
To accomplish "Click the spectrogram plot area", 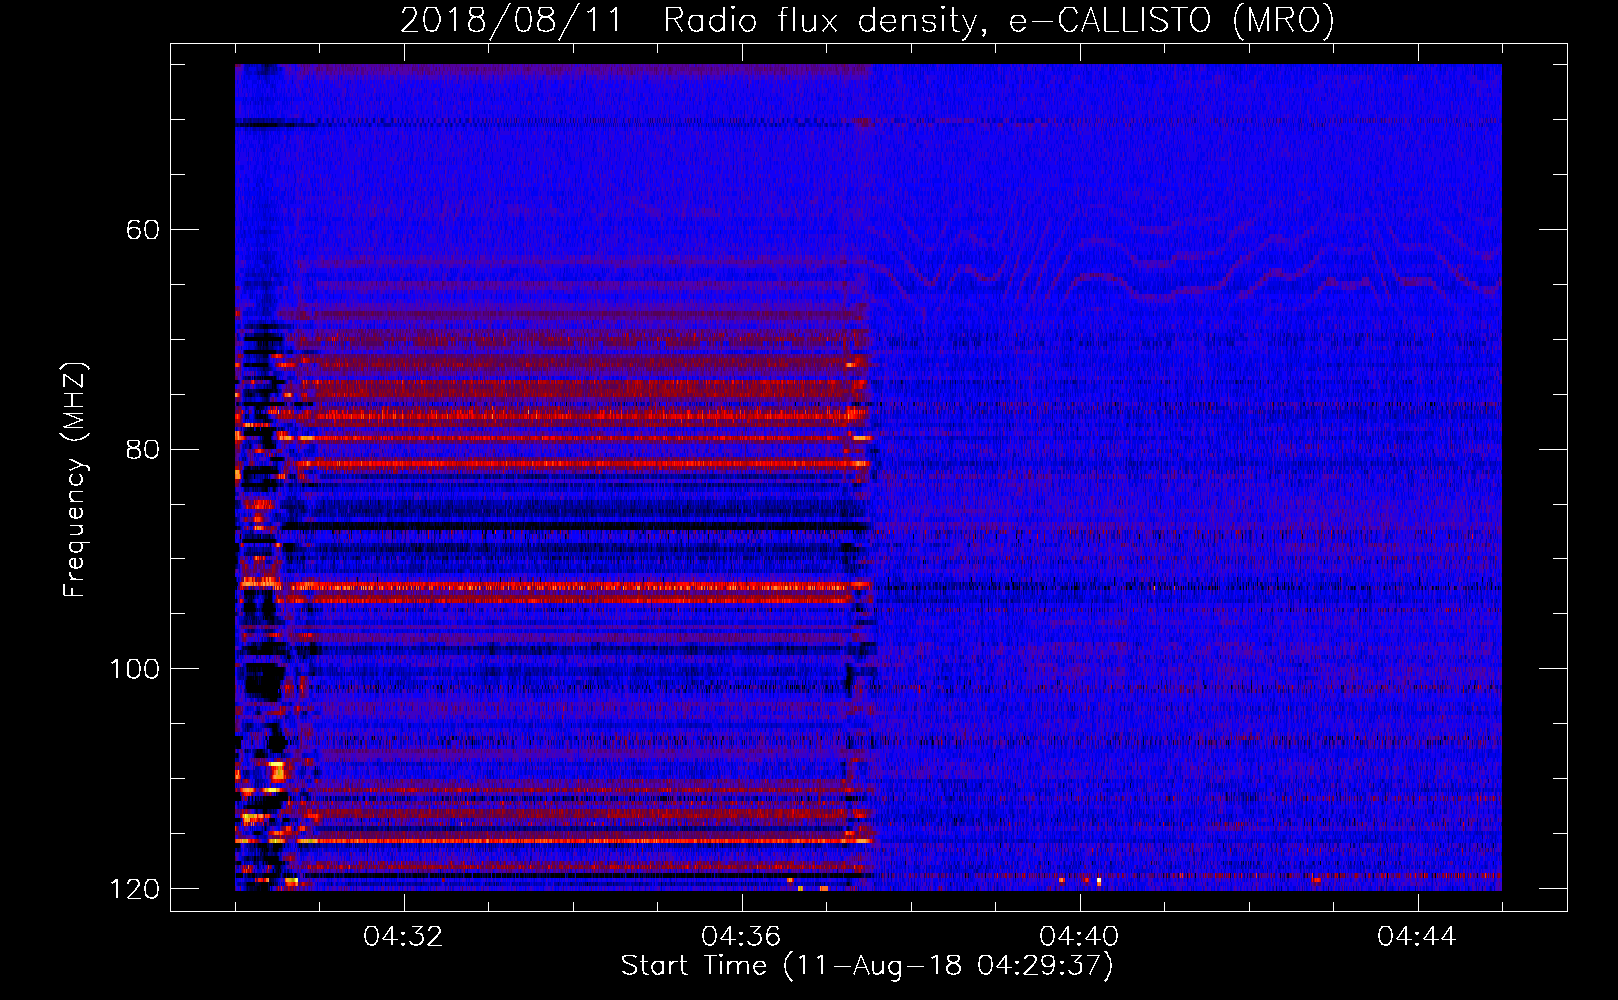I will click(868, 477).
